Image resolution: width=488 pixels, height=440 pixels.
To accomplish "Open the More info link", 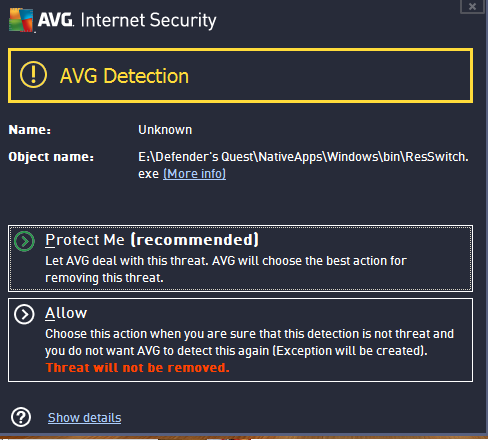I will pyautogui.click(x=194, y=174).
